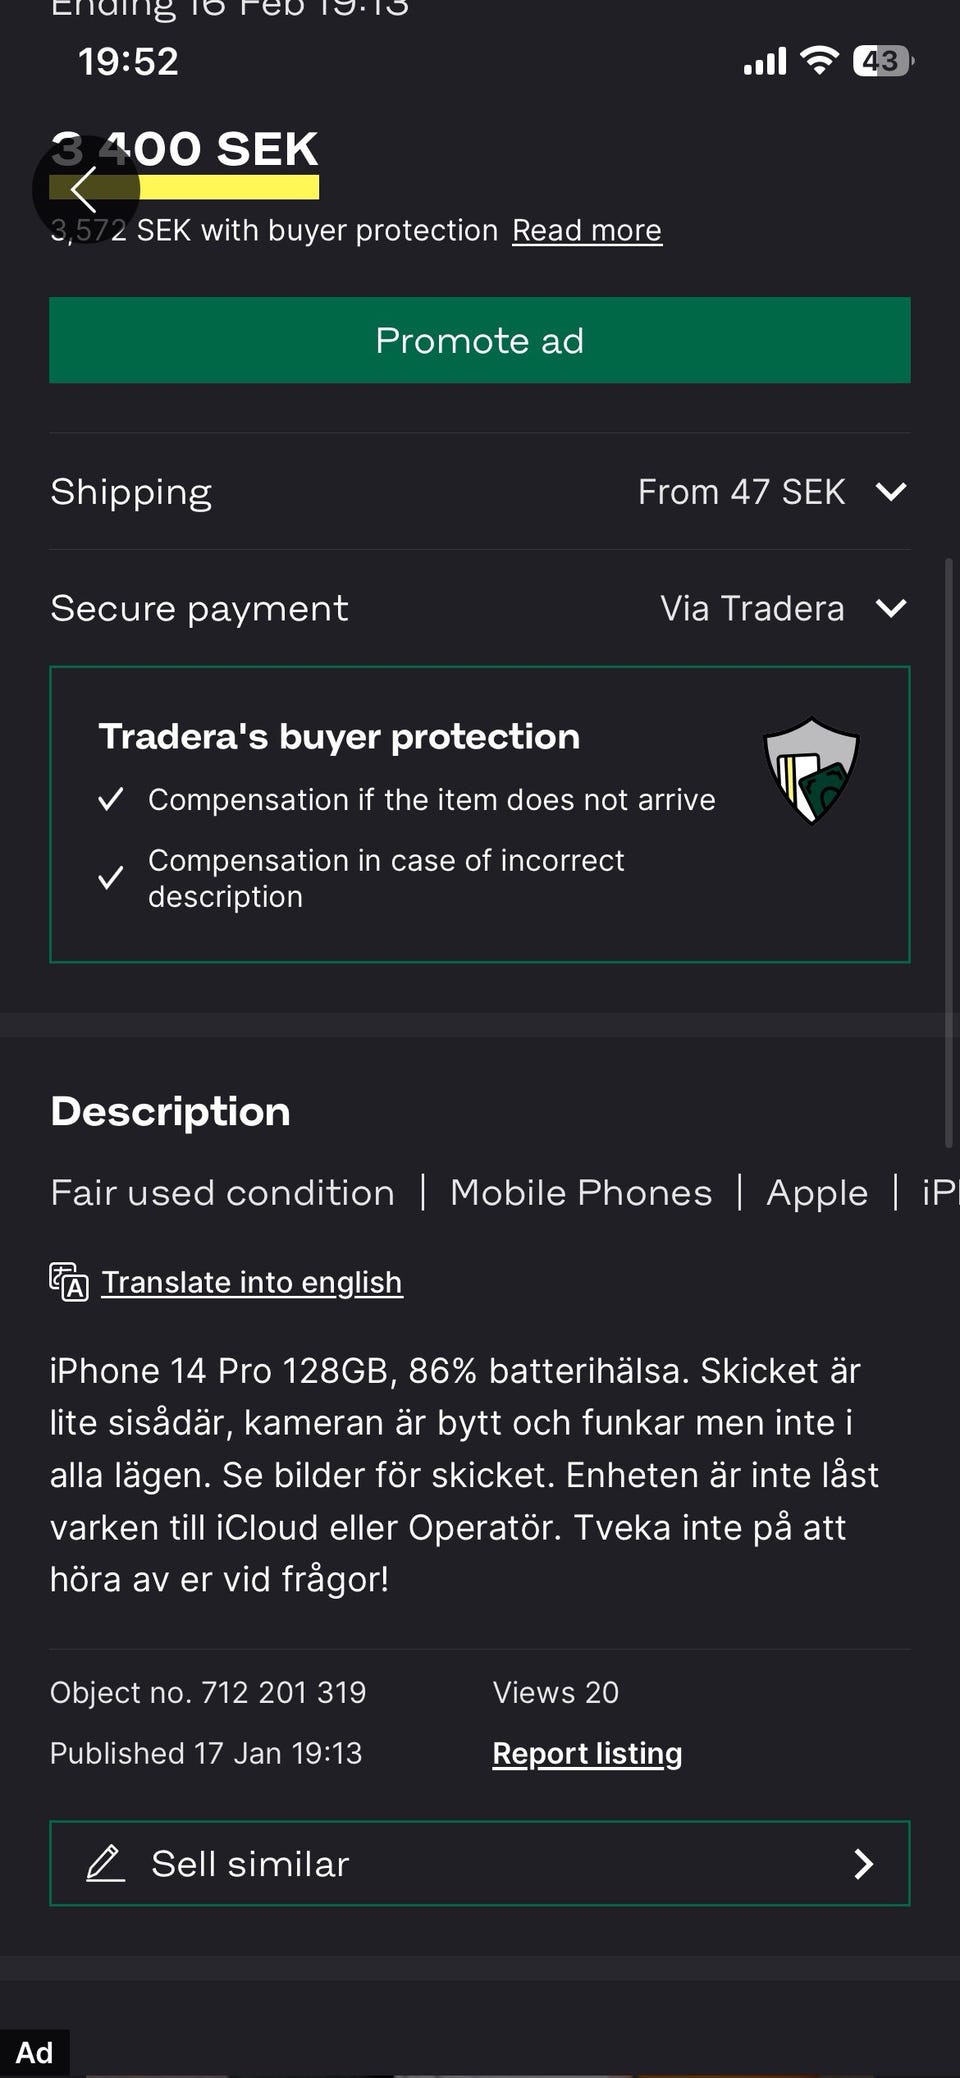
Task: Open the Read more link
Action: point(587,231)
